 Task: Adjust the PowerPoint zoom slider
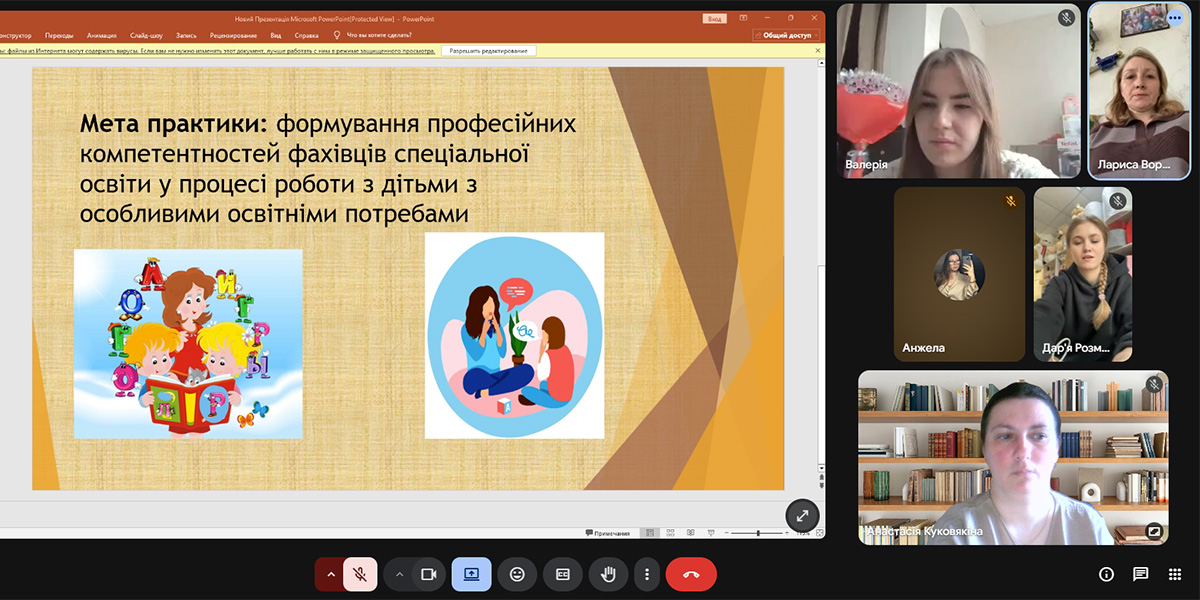pos(757,533)
